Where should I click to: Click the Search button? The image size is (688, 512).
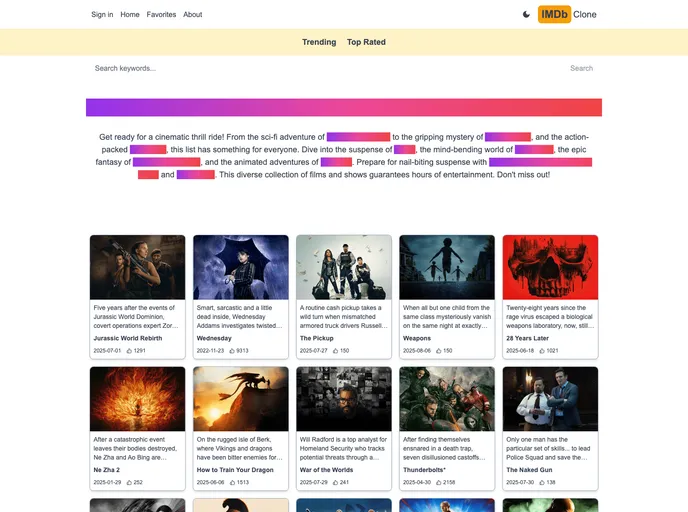pos(581,68)
